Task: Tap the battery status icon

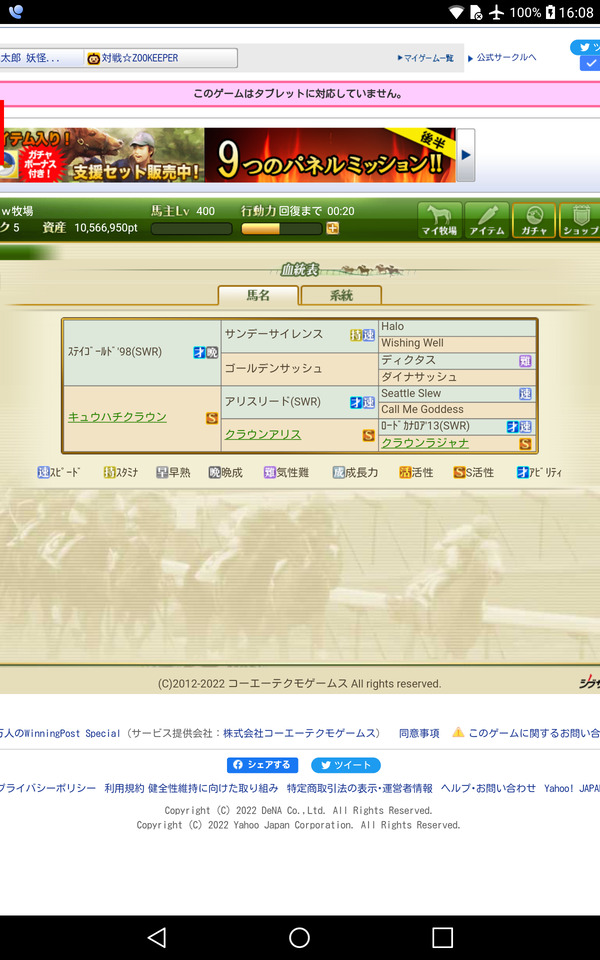Action: tap(550, 12)
